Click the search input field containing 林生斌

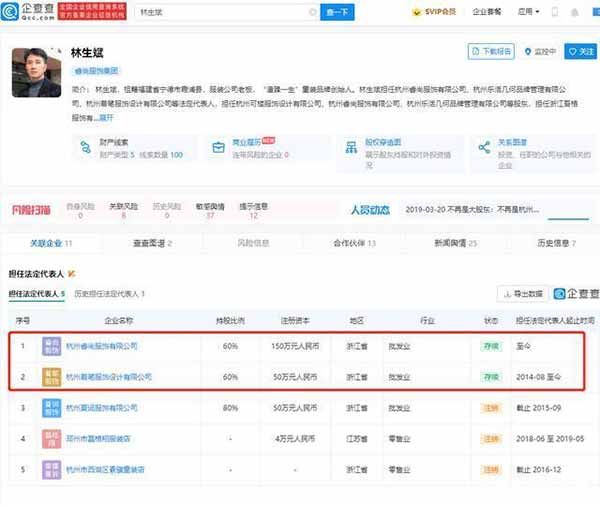tap(220, 13)
